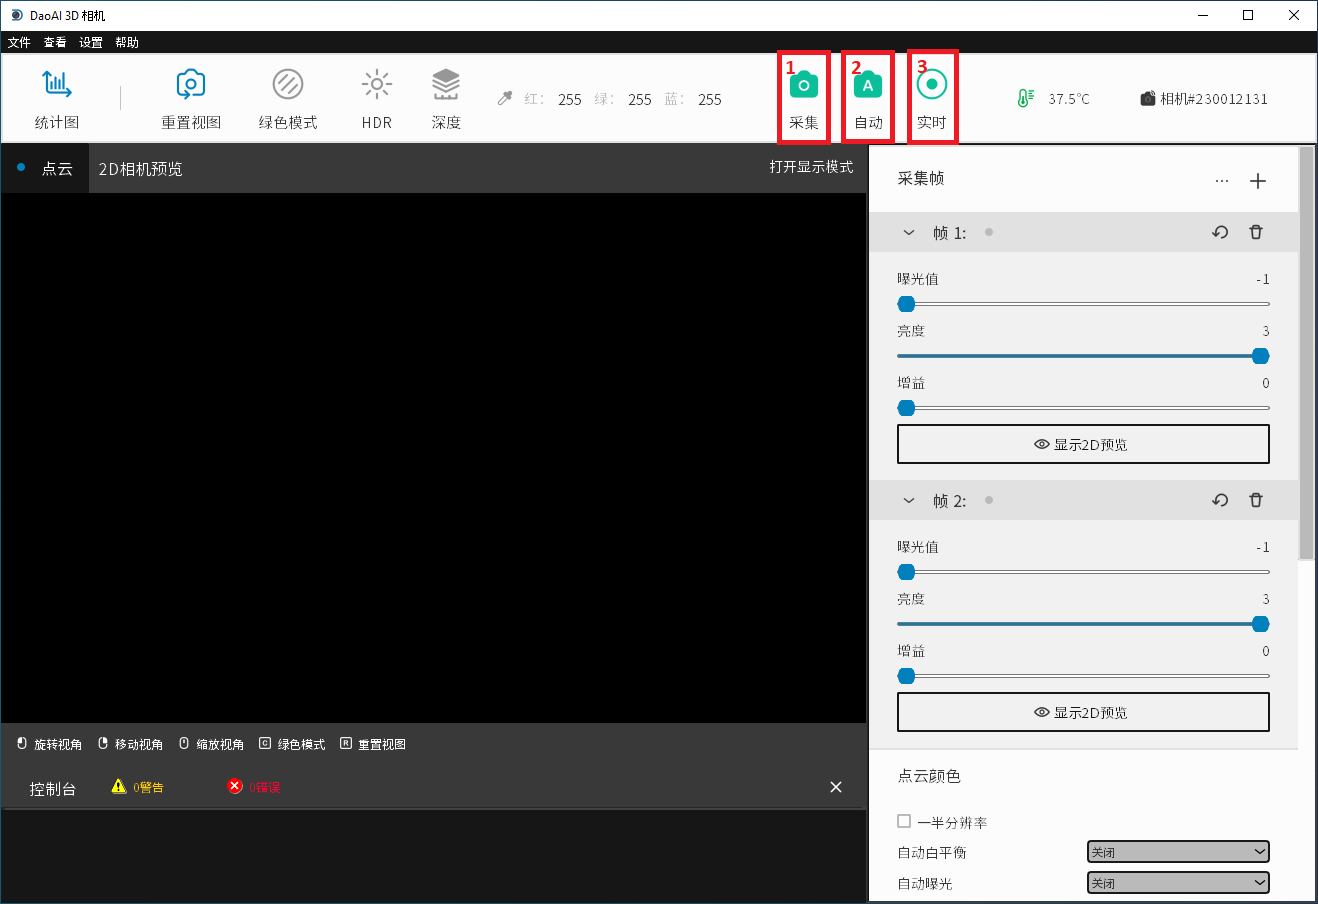Image resolution: width=1318 pixels, height=904 pixels.
Task: Collapse the 帧 2 section chevron
Action: click(909, 500)
